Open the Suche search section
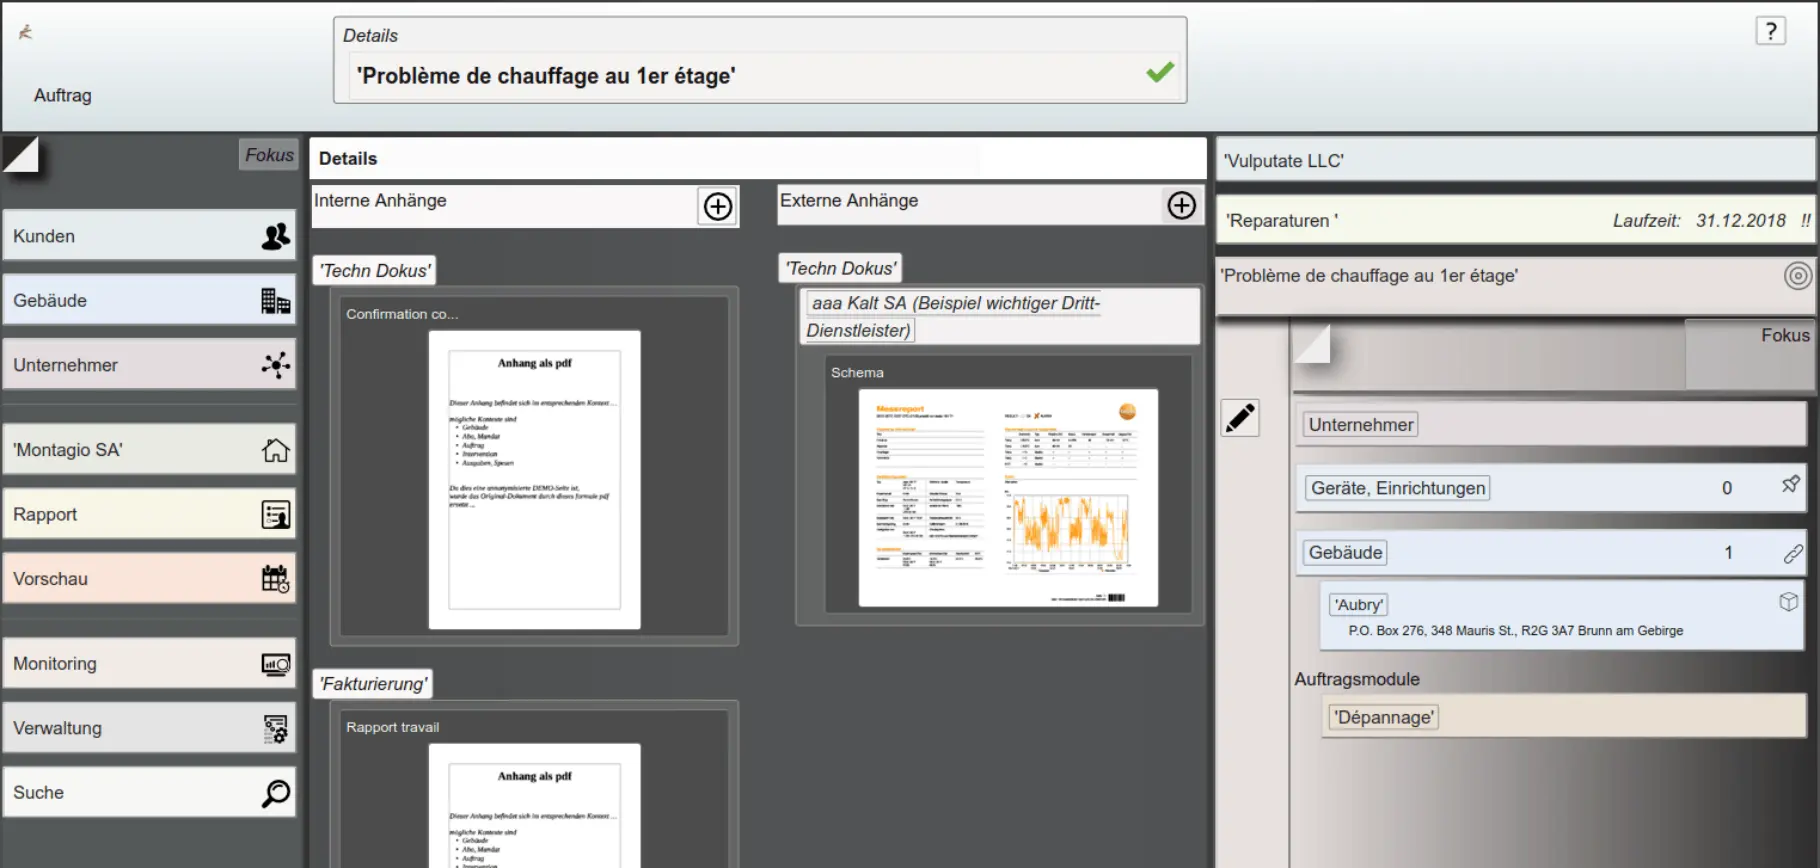1820x868 pixels. coord(149,792)
